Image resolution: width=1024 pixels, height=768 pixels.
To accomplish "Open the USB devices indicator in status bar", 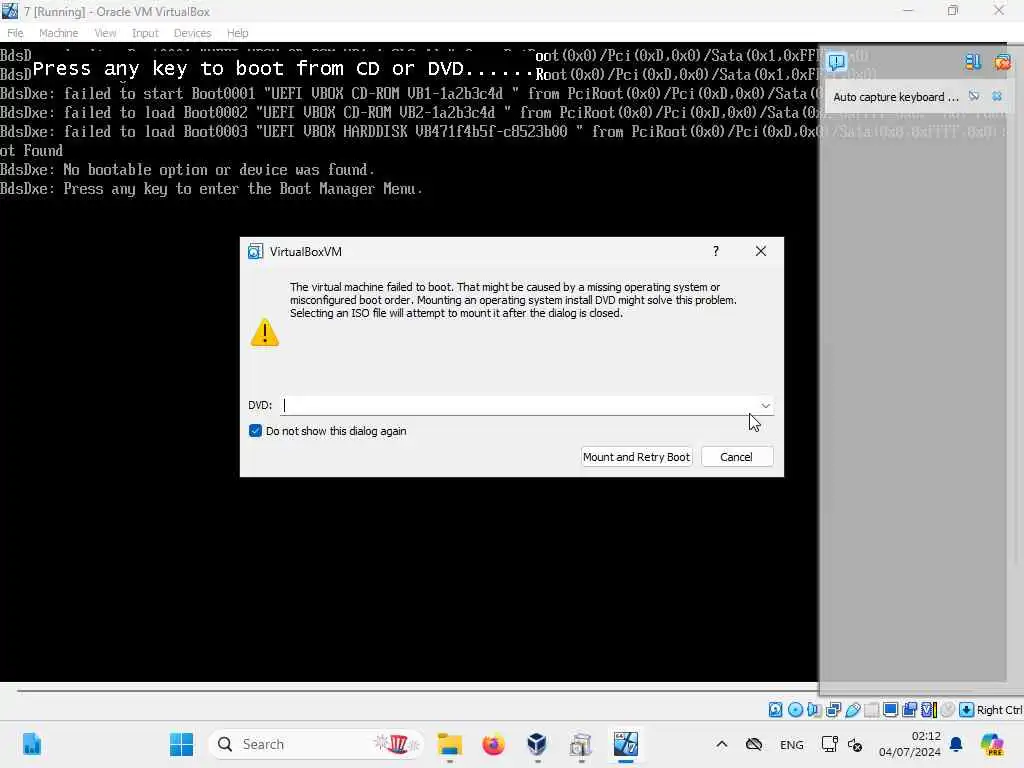I will [x=852, y=710].
